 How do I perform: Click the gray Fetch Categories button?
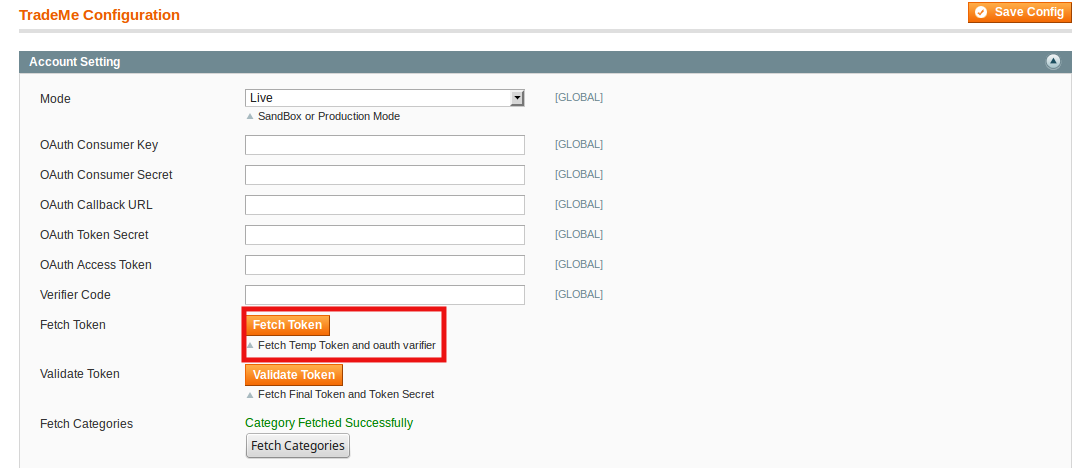tap(298, 446)
